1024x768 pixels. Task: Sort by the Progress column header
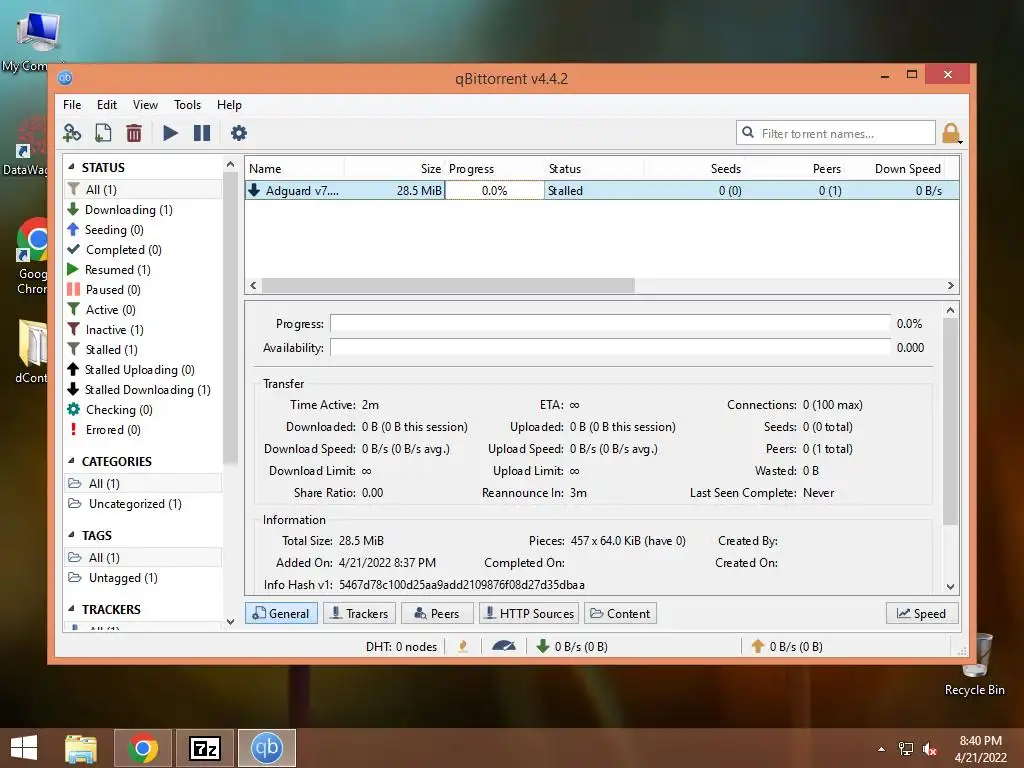pyautogui.click(x=494, y=168)
